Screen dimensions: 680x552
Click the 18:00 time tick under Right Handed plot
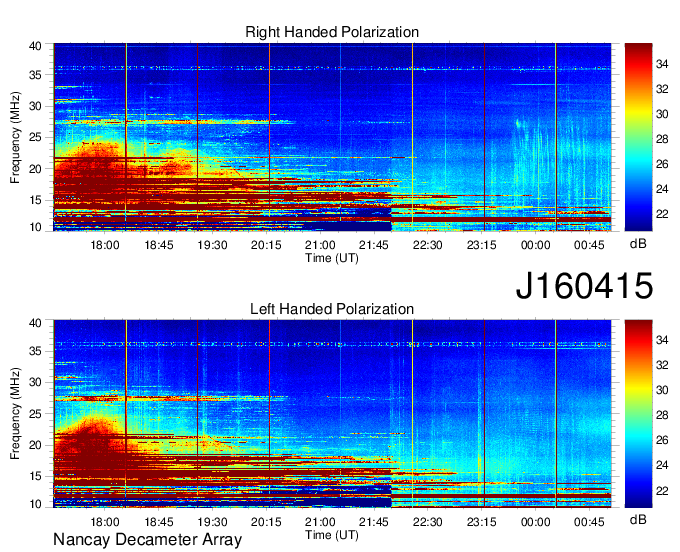[x=105, y=245]
